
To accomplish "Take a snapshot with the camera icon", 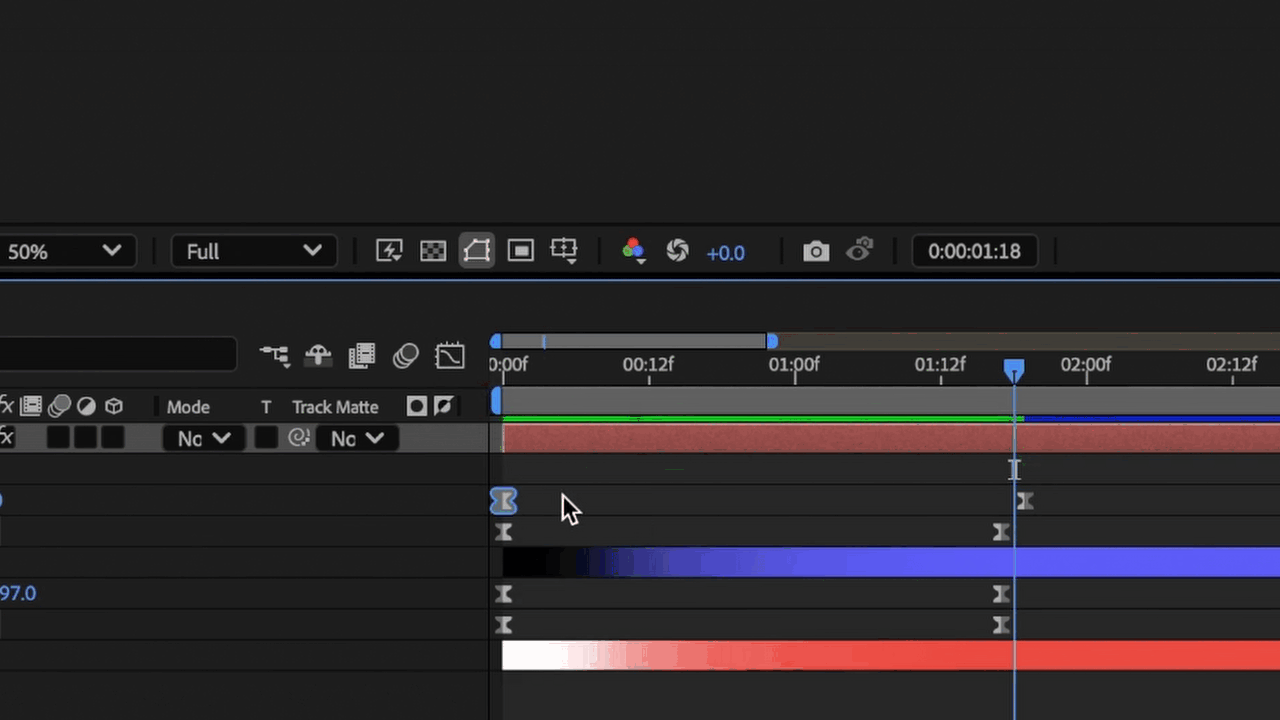I will click(816, 251).
